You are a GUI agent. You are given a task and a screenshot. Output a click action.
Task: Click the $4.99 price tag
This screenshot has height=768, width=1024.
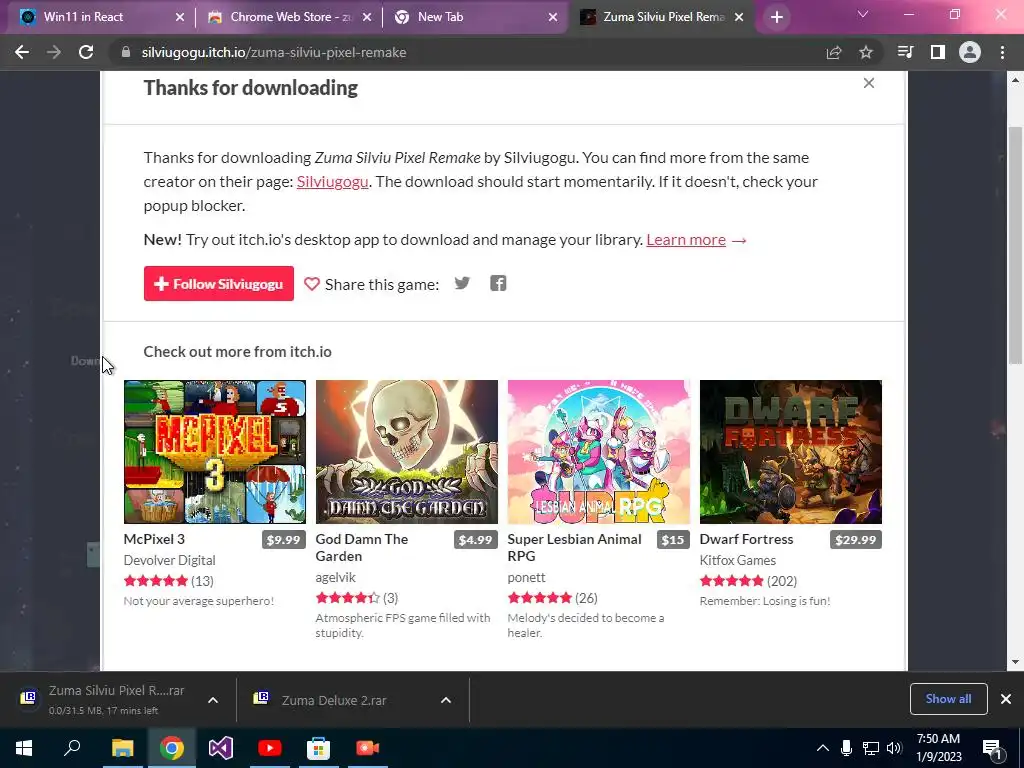point(475,539)
